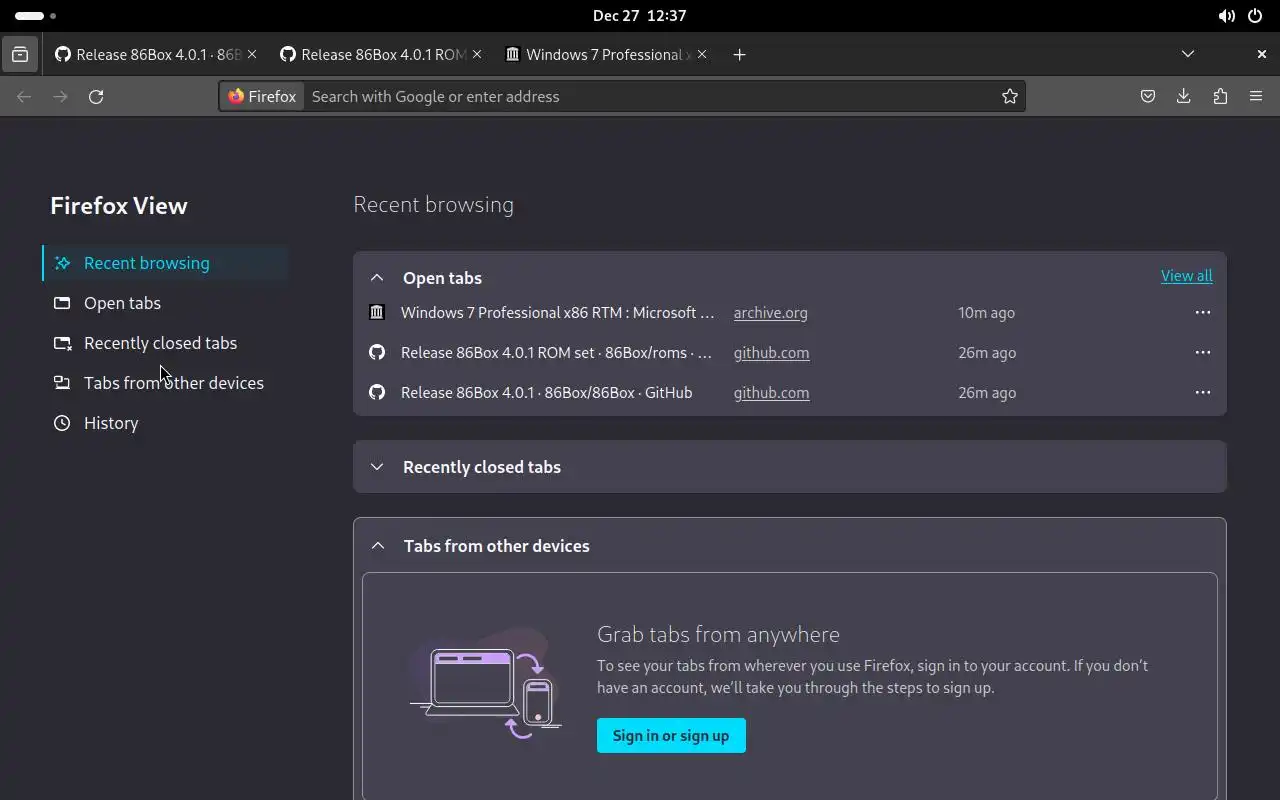Screen dimensions: 1280x800
Task: Open the Extensions puzzle icon
Action: pos(1220,97)
